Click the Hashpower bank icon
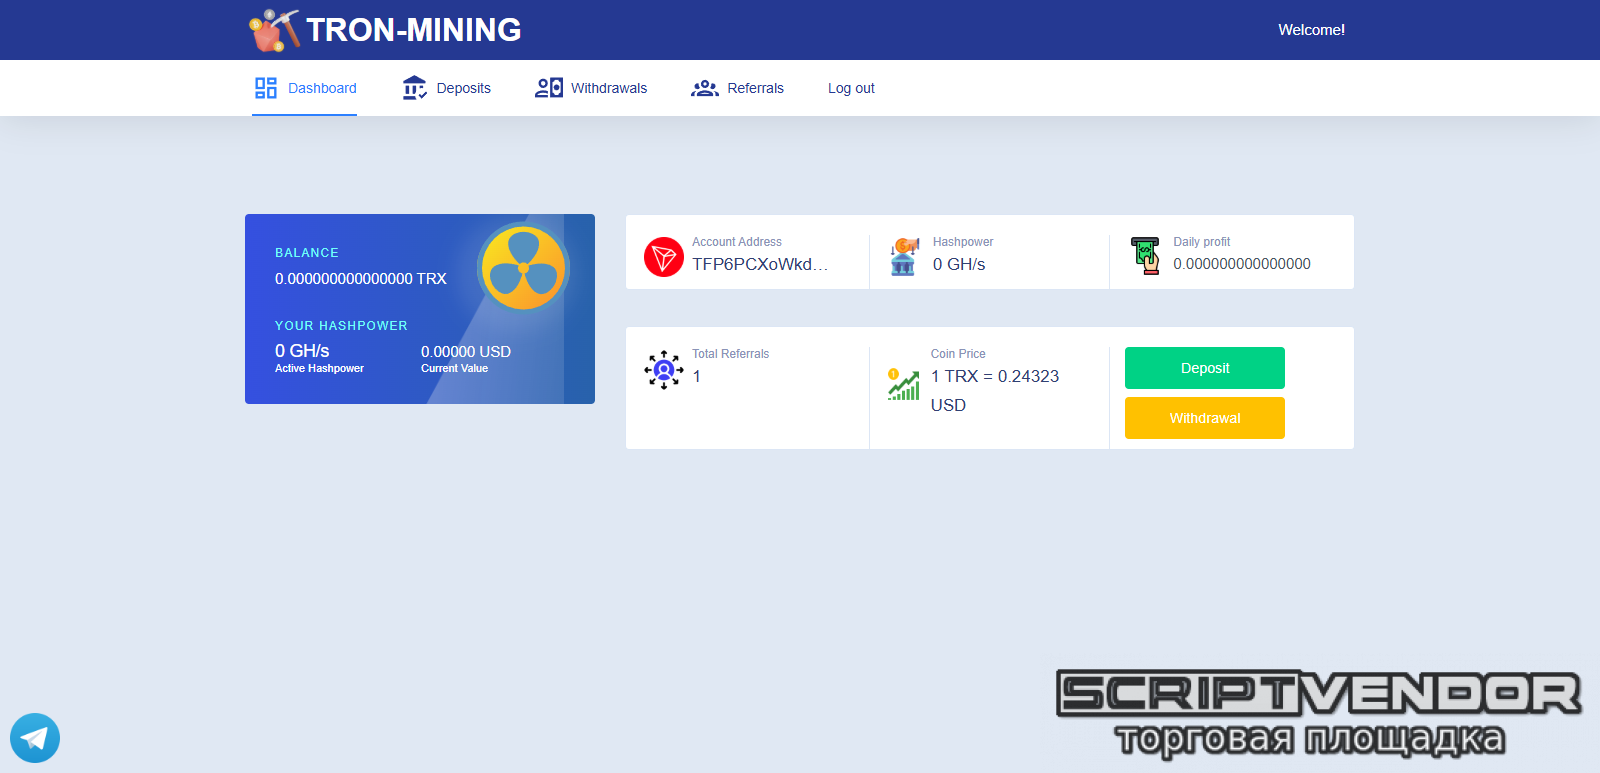This screenshot has width=1600, height=773. click(904, 257)
